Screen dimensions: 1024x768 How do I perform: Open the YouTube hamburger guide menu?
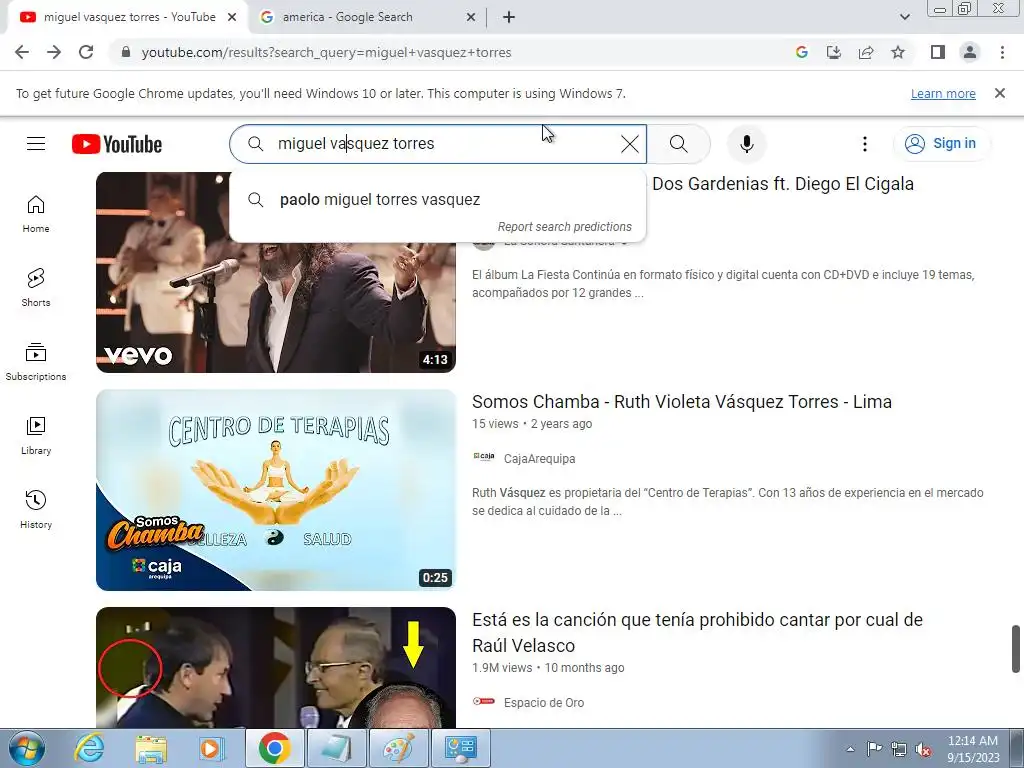[36, 144]
